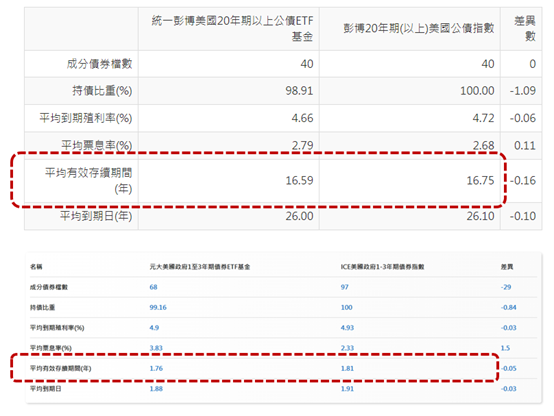The width and height of the screenshot is (554, 416).
Task: Click the blue value '2.33'
Action: (347, 348)
